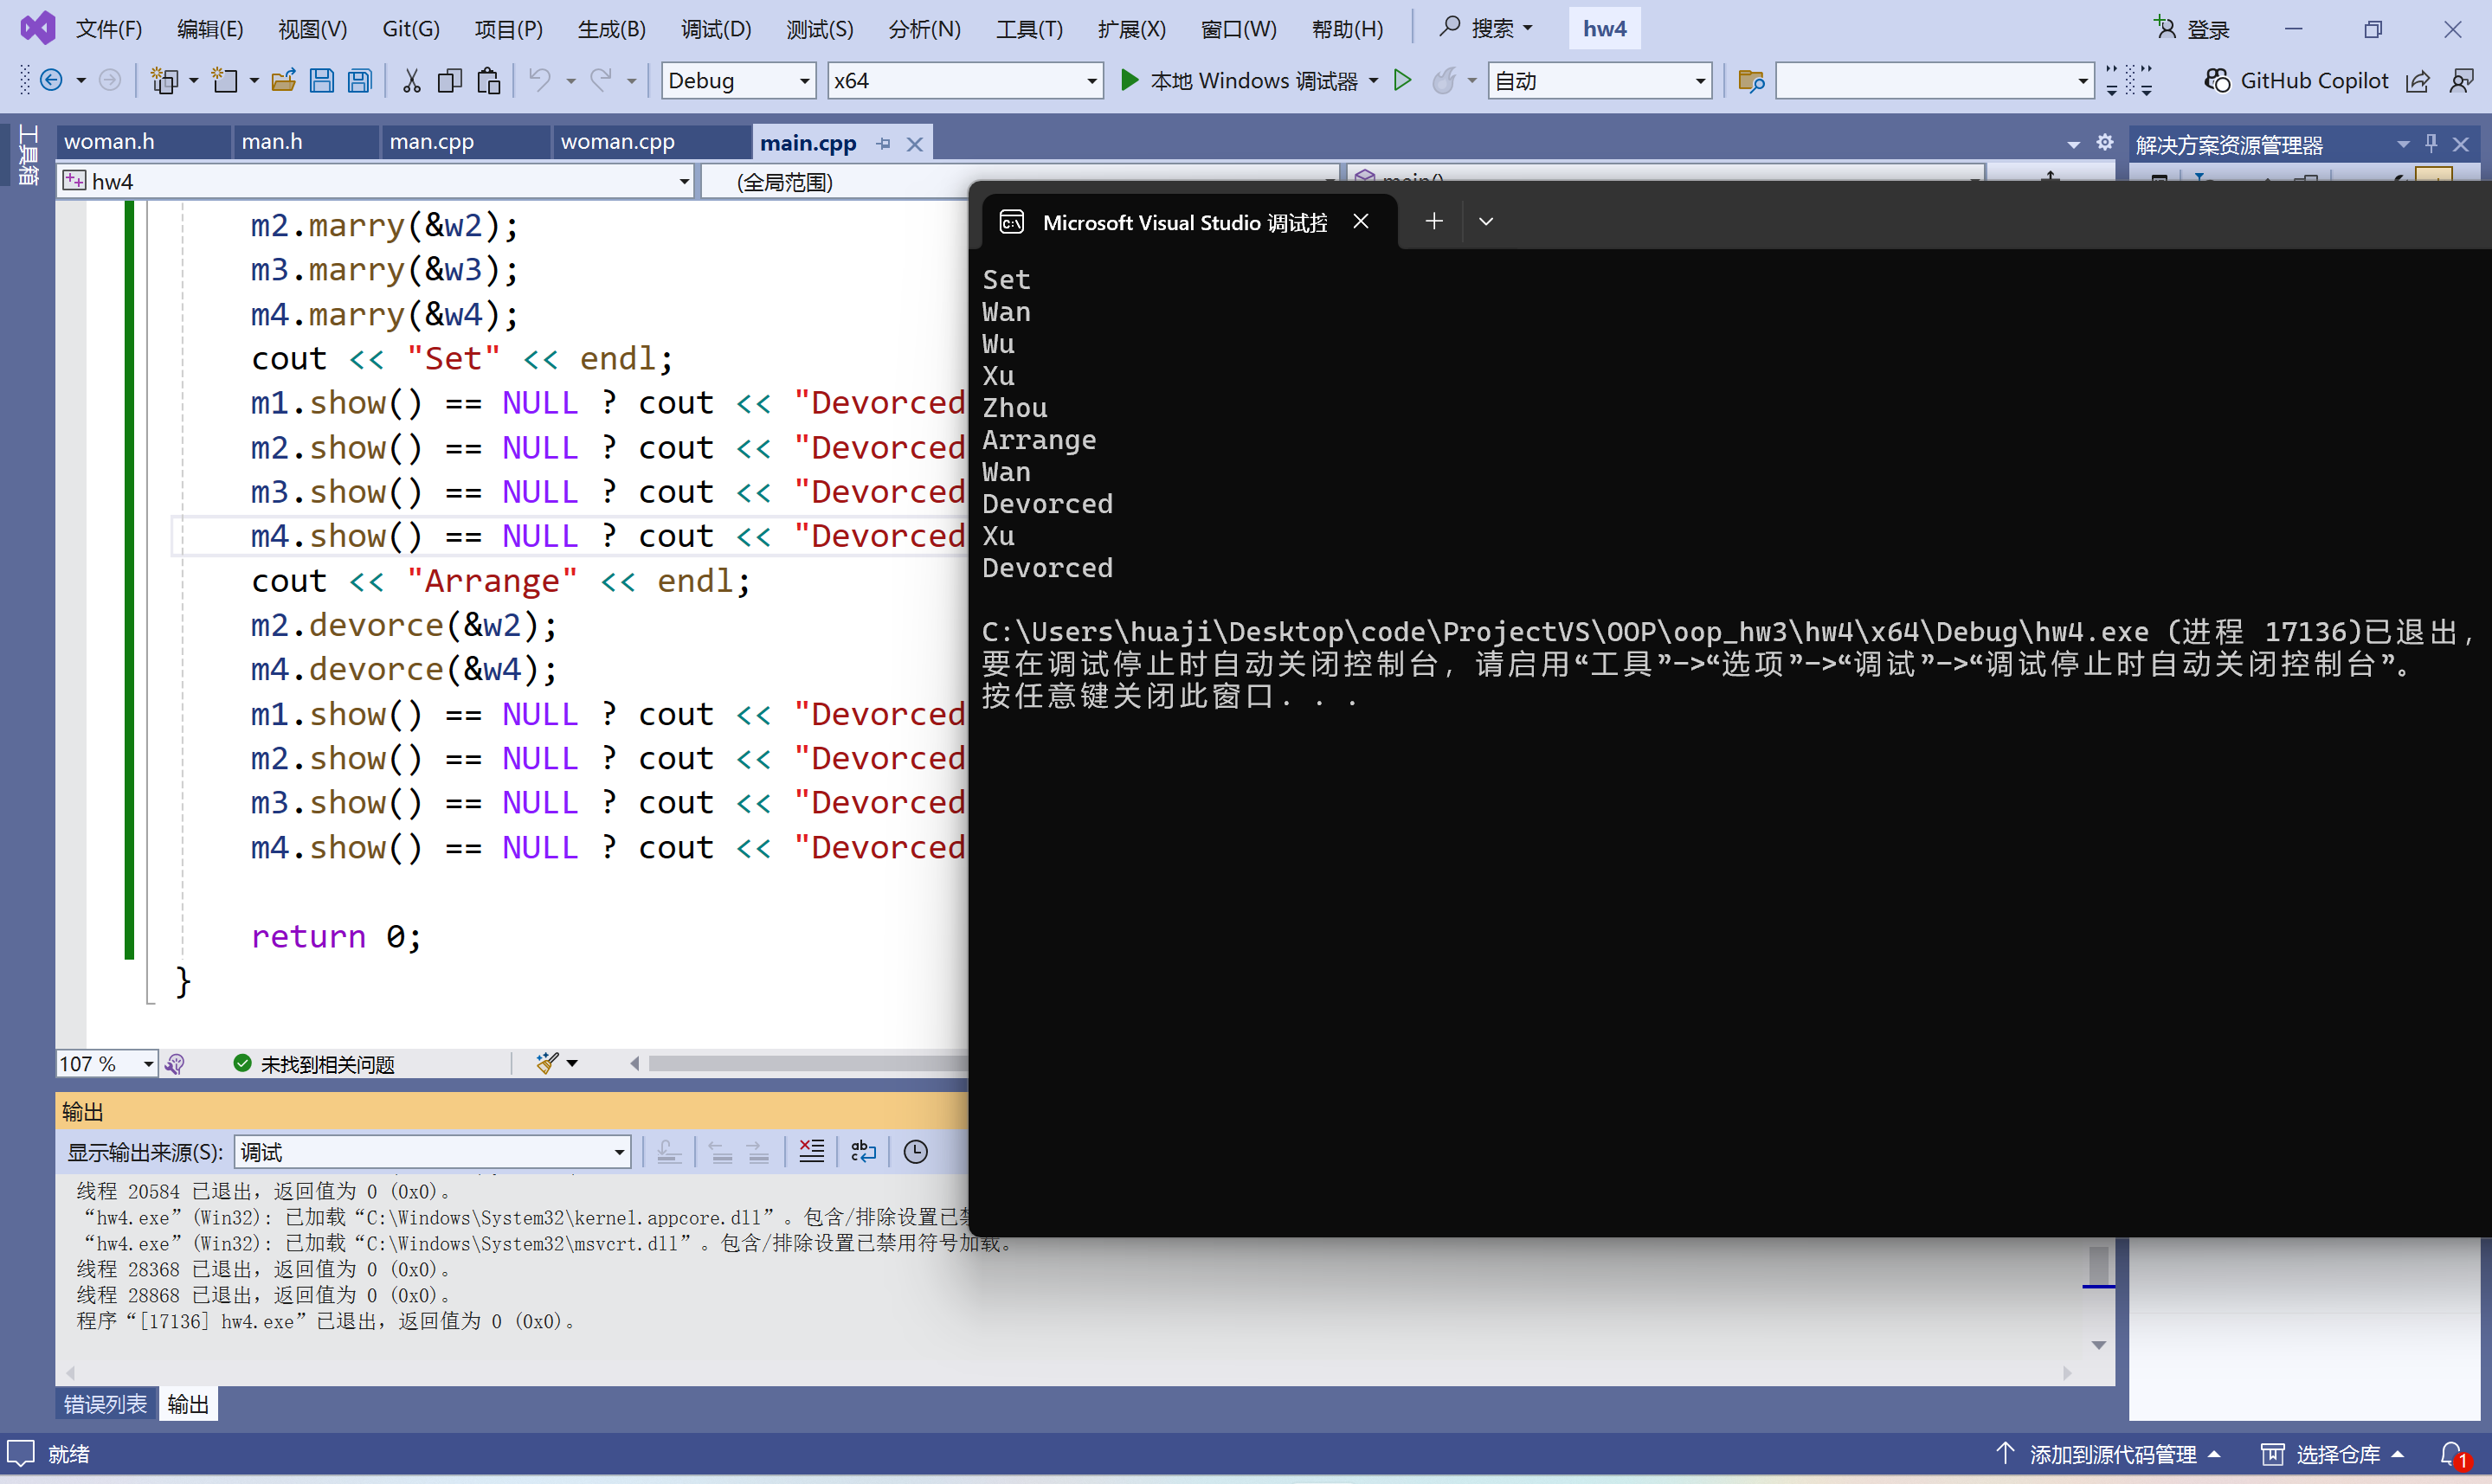Switch to the woman.cpp tab
This screenshot has height=1484, width=2492.
pyautogui.click(x=617, y=142)
